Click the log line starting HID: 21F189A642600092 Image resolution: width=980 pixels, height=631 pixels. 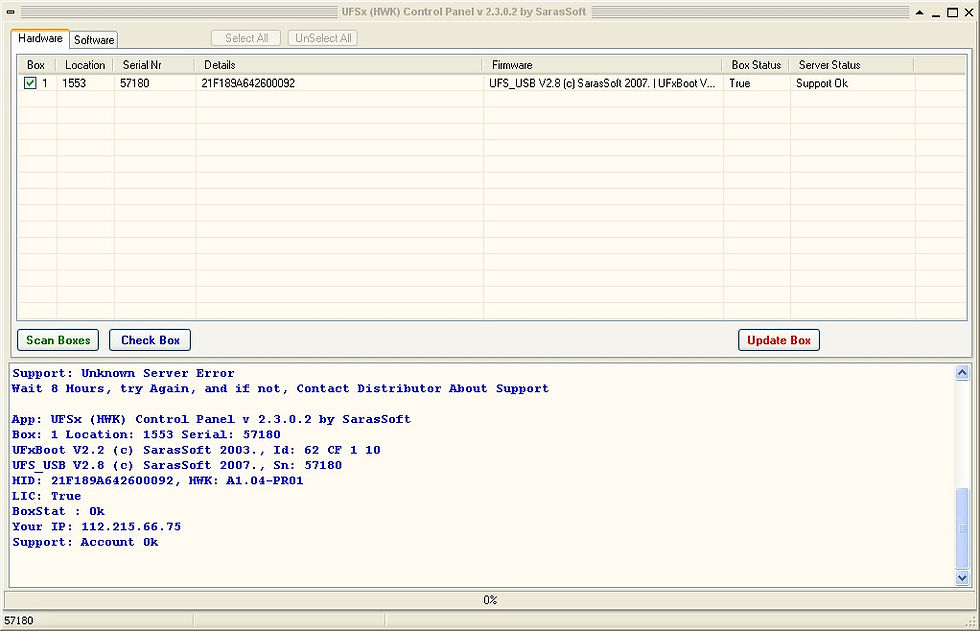(158, 481)
